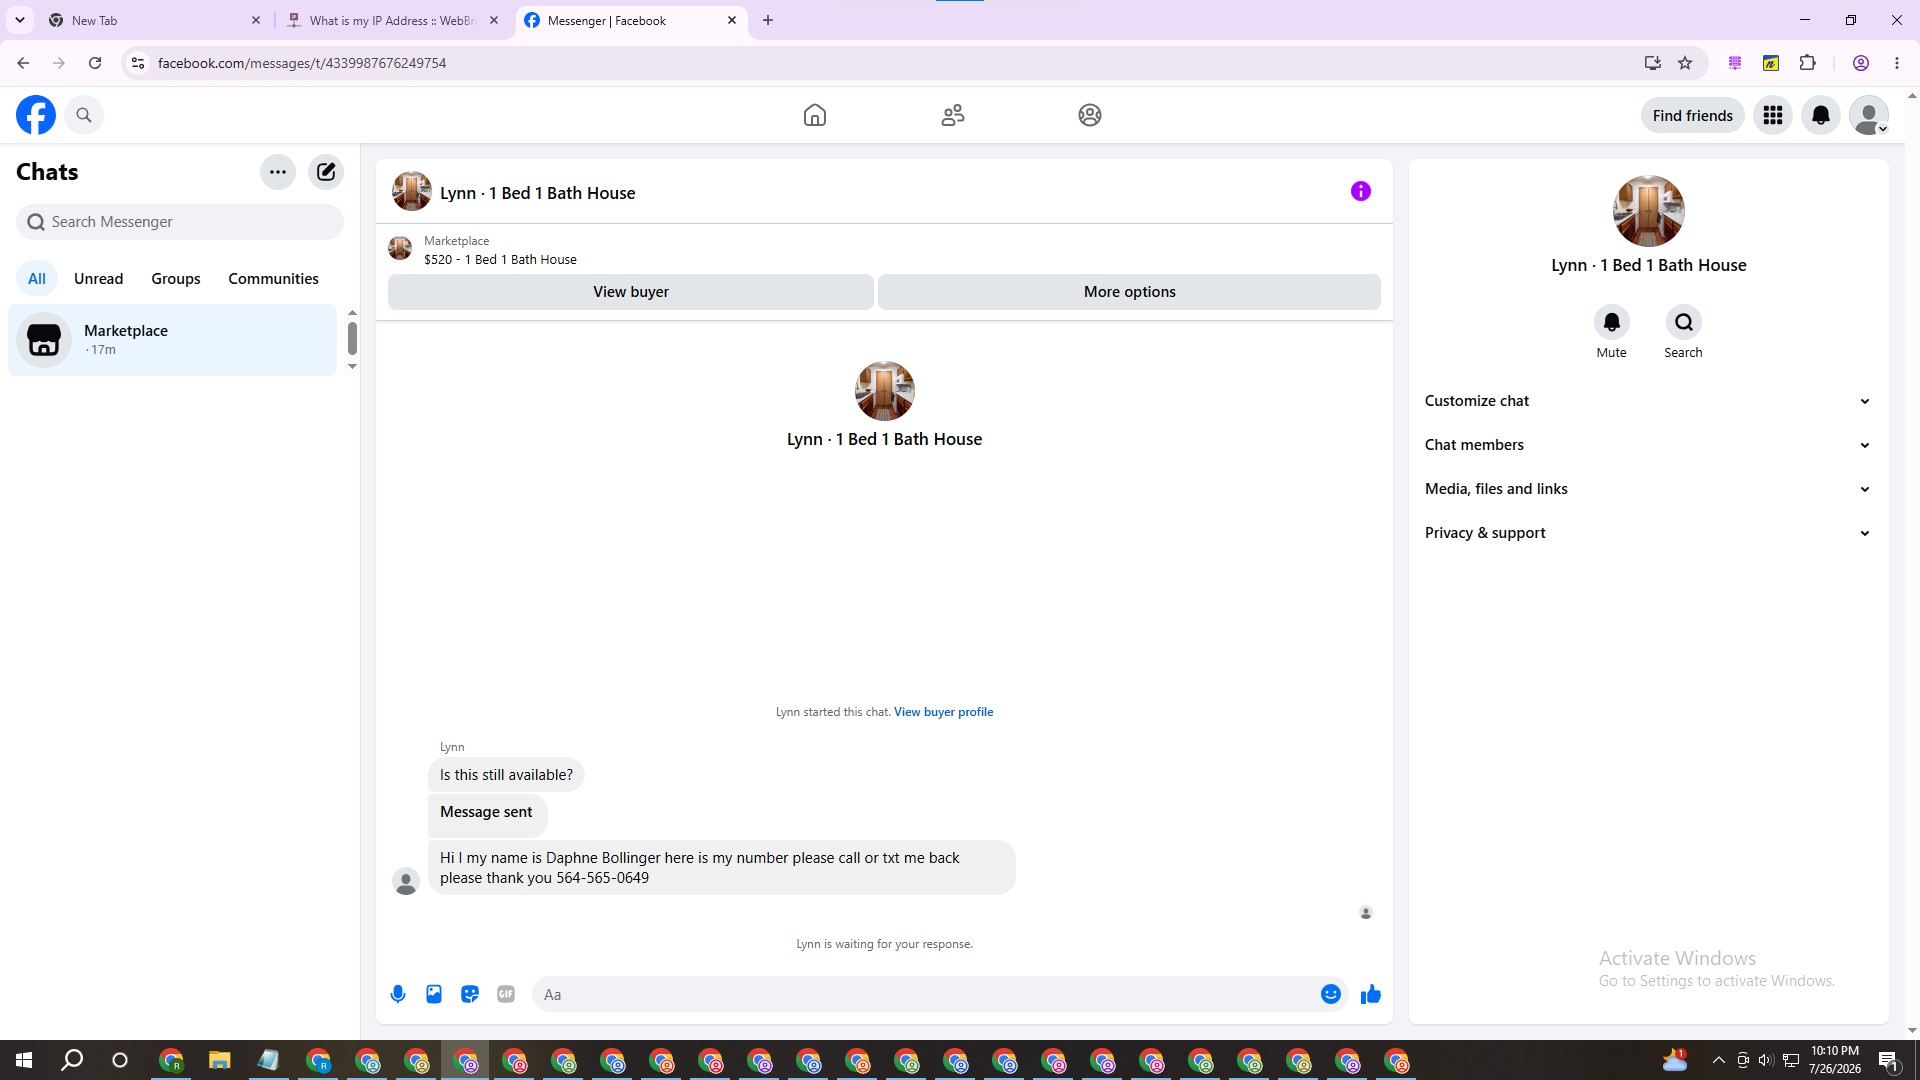Screen dimensions: 1920x1080
Task: Open the Windows Start menu
Action: coord(24,1060)
